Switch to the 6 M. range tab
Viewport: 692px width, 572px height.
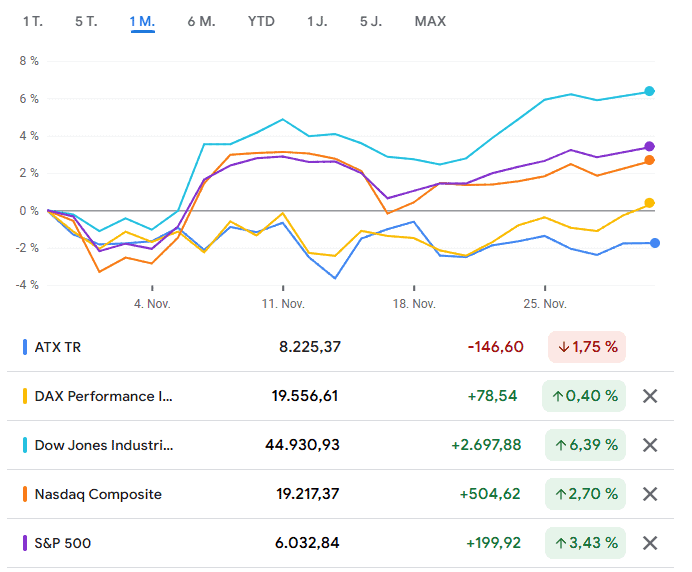pyautogui.click(x=201, y=21)
